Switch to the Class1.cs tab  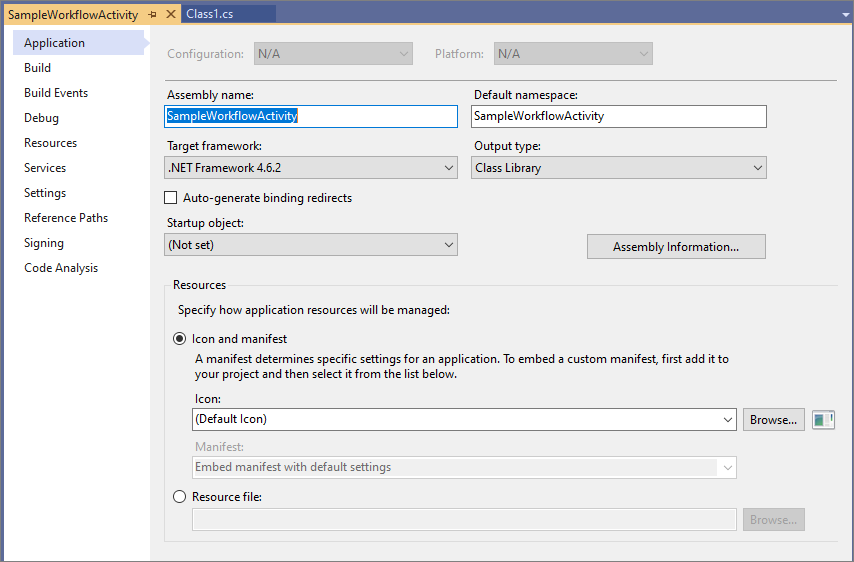pyautogui.click(x=209, y=15)
